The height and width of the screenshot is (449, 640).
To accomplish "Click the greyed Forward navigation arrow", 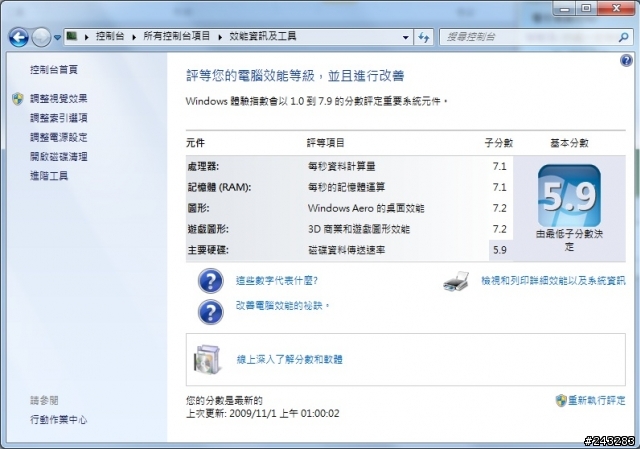I will pos(41,38).
